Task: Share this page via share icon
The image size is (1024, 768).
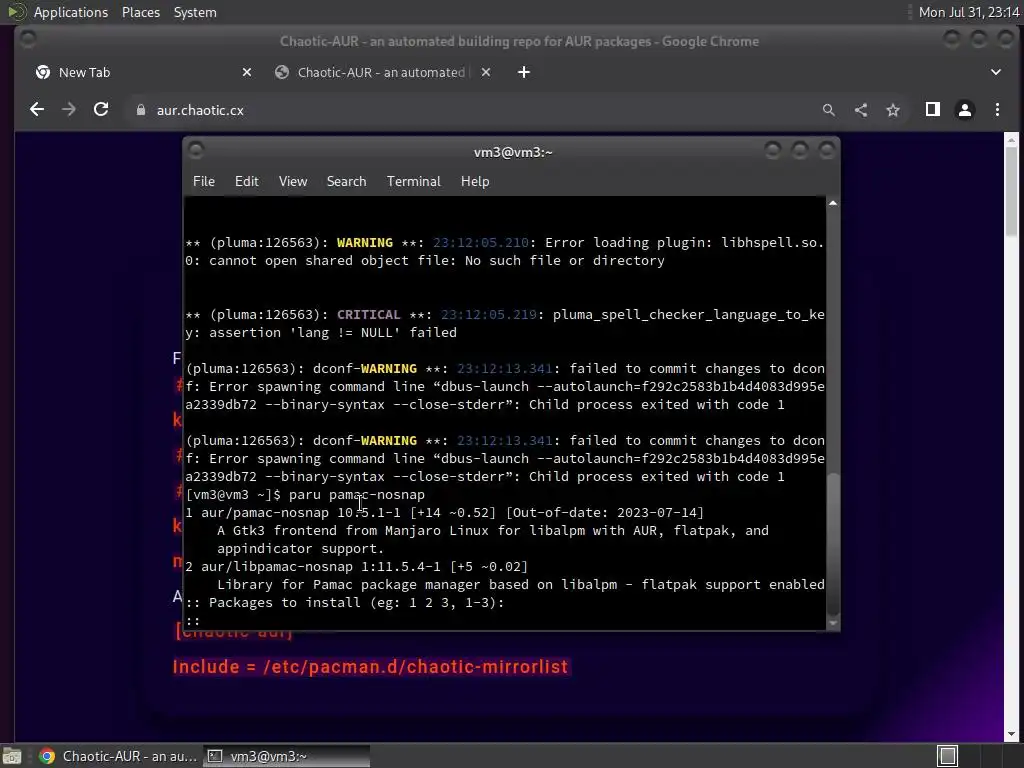Action: pos(861,110)
